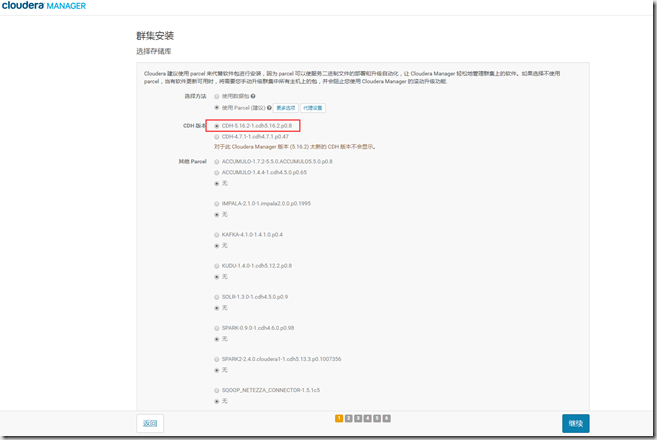Select SOLR-1.3.0-1.cdh4.5.0.p0.9 parcel radio
The image size is (657, 440).
[x=217, y=297]
